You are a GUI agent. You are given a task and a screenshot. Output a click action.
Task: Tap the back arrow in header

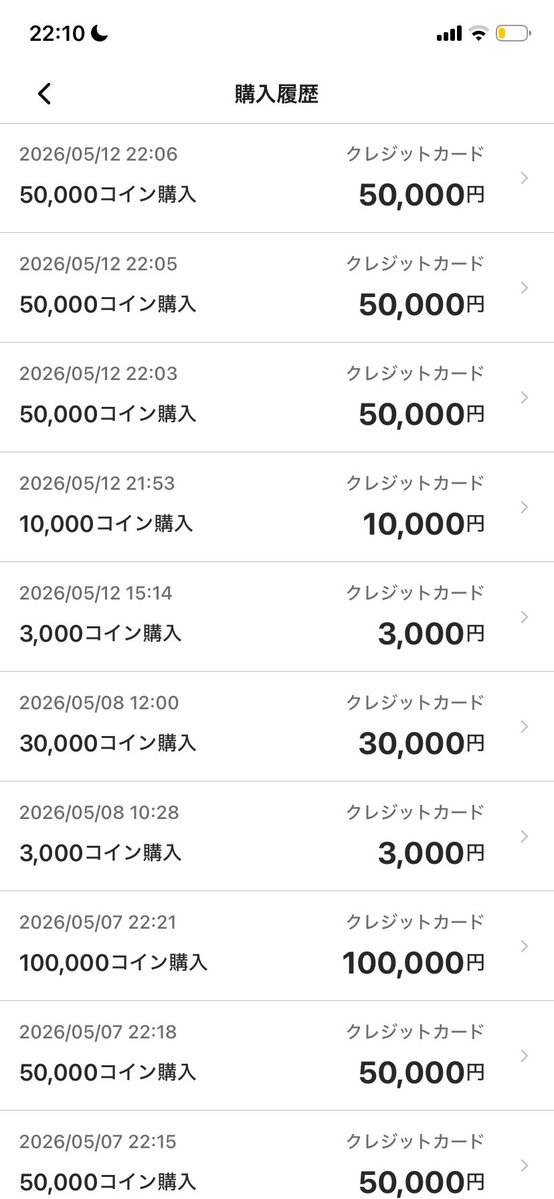(44, 94)
